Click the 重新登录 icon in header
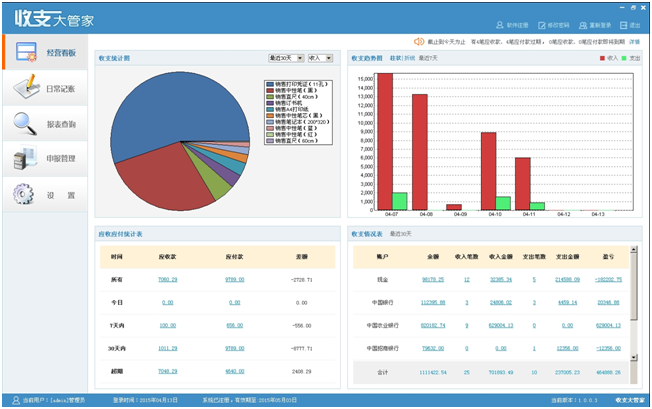This screenshot has width=652, height=409. point(583,24)
